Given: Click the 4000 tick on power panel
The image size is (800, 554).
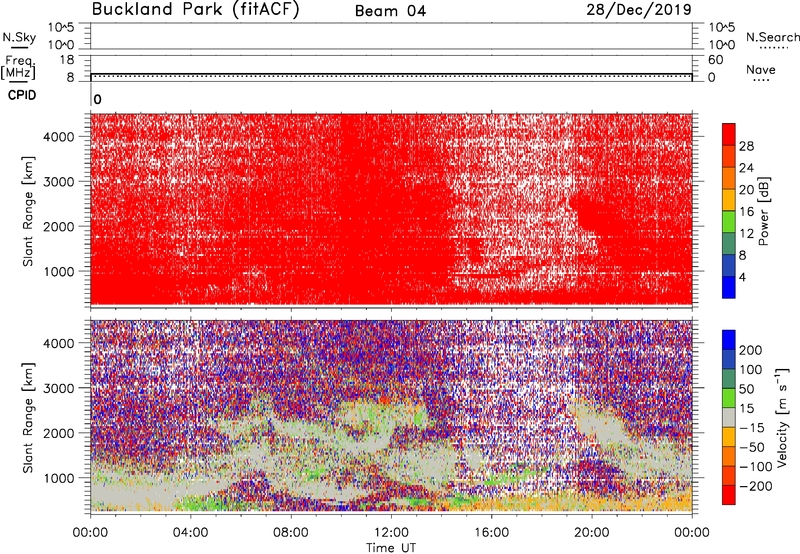Looking at the screenshot, I should click(58, 137).
